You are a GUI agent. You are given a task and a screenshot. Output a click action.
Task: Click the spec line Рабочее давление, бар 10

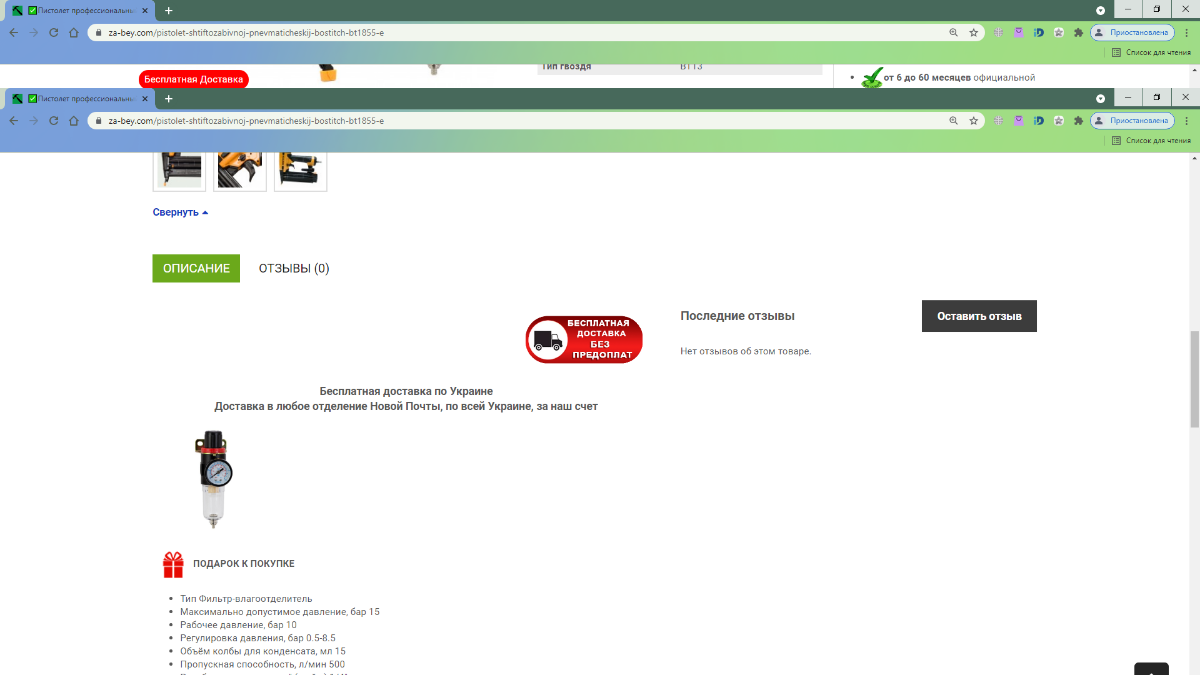(238, 625)
